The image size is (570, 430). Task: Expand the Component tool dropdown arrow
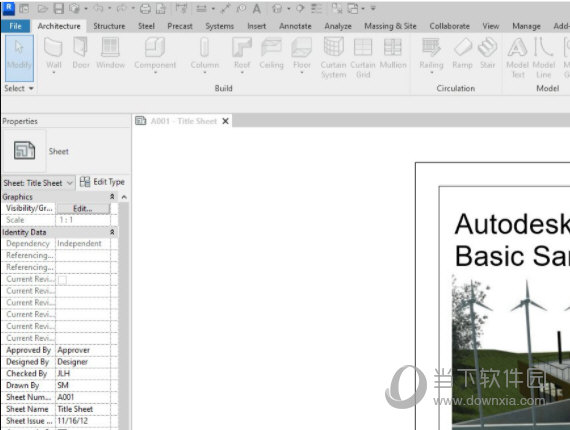point(155,73)
